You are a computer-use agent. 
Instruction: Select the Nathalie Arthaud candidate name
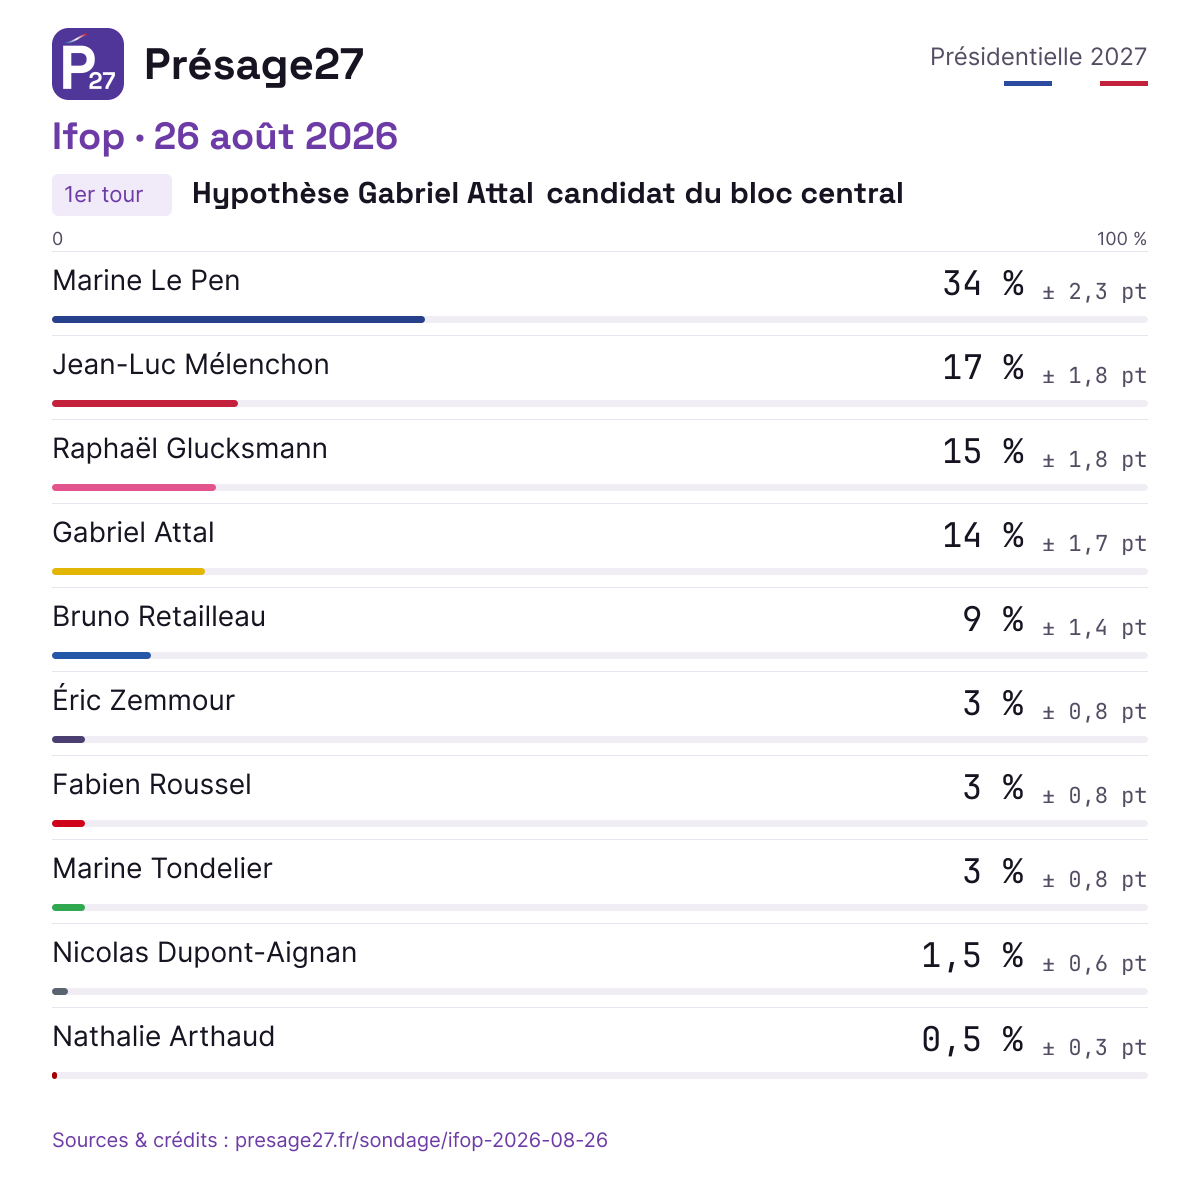[x=163, y=1036]
